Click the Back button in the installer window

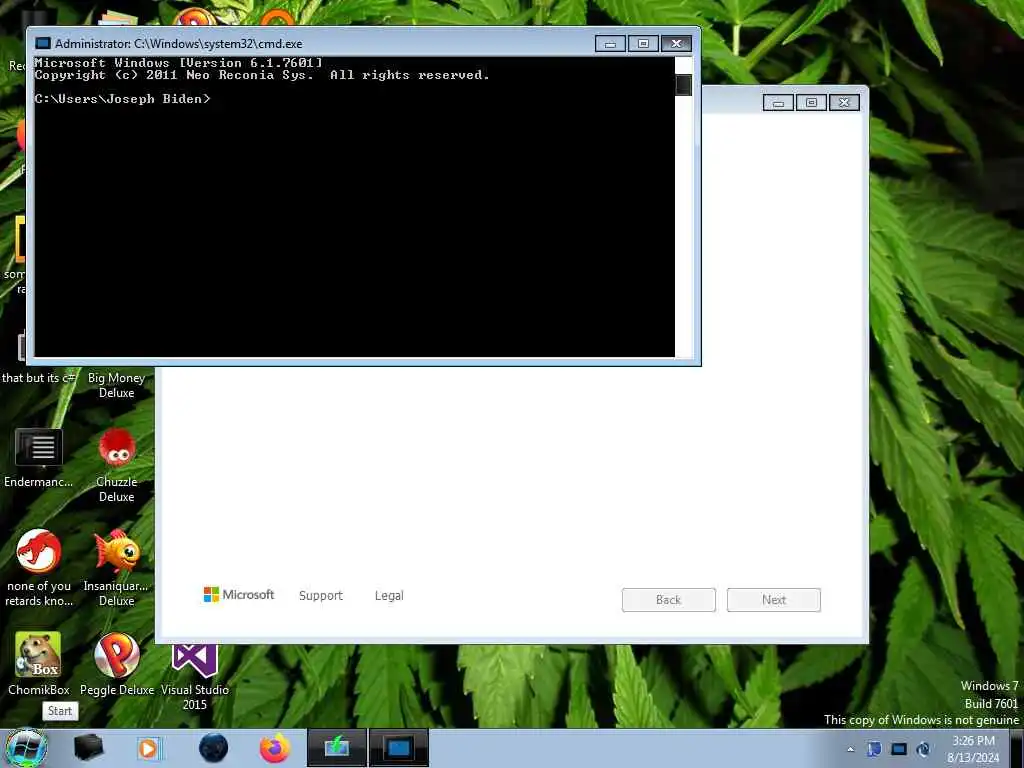pos(668,600)
